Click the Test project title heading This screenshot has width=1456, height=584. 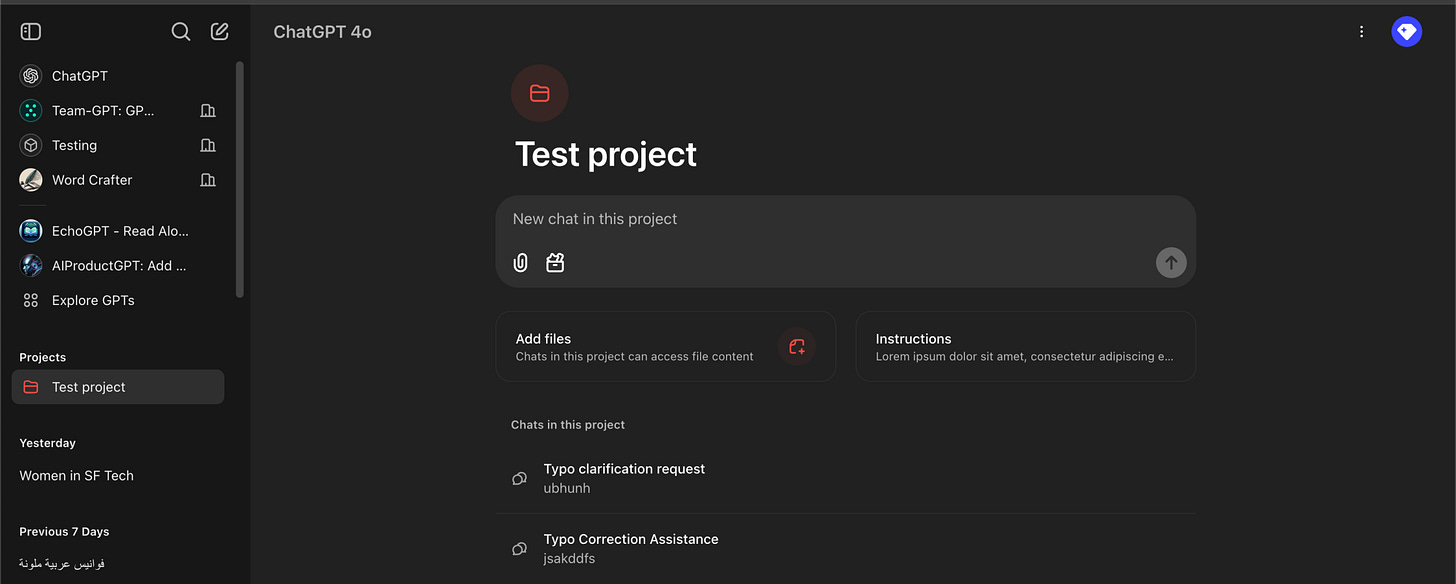point(606,155)
